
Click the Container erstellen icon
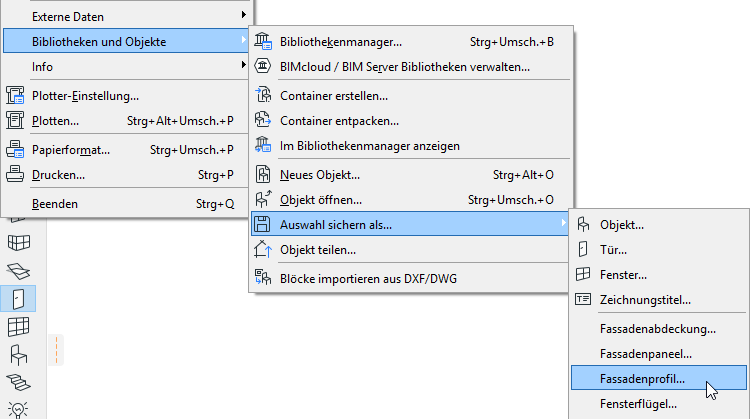point(264,95)
